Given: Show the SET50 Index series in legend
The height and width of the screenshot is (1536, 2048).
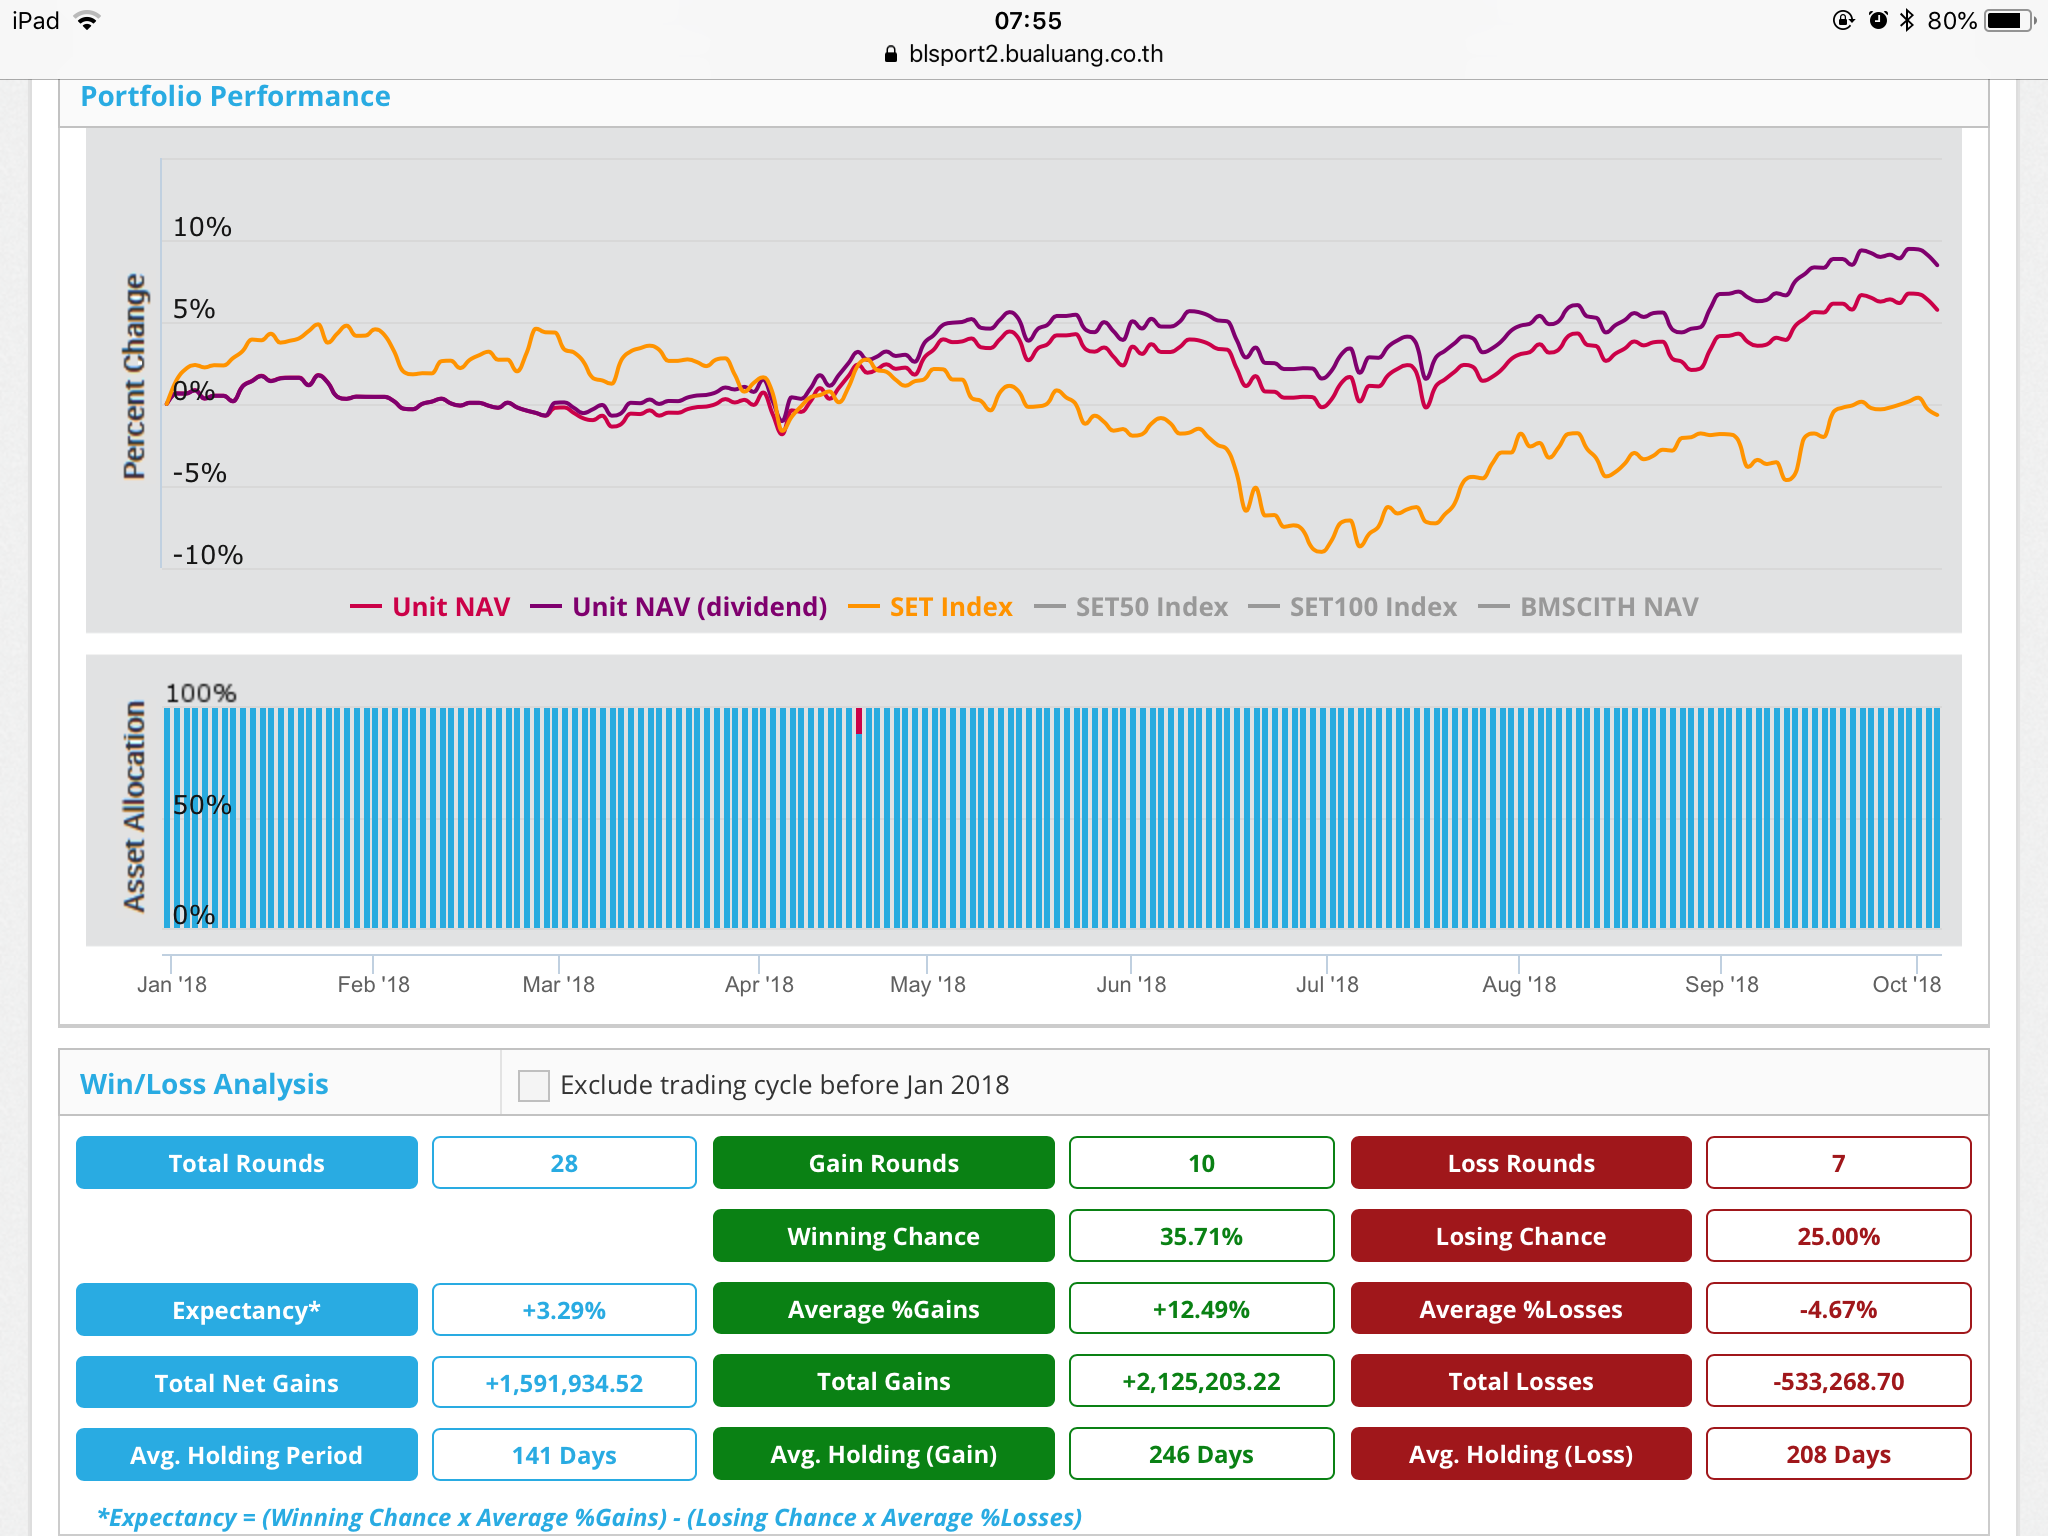Looking at the screenshot, I should point(1131,607).
